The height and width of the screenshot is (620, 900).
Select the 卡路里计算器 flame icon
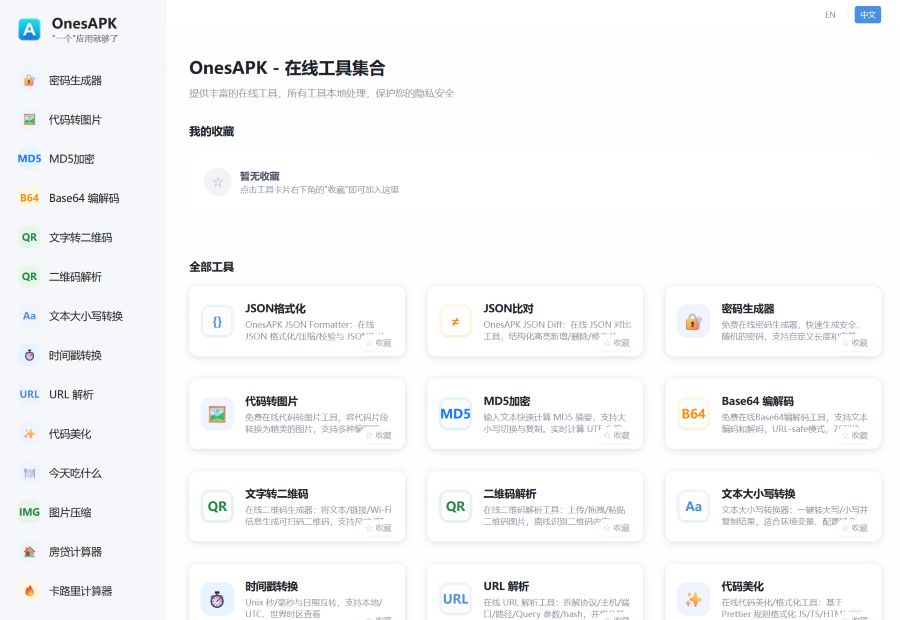[29, 591]
